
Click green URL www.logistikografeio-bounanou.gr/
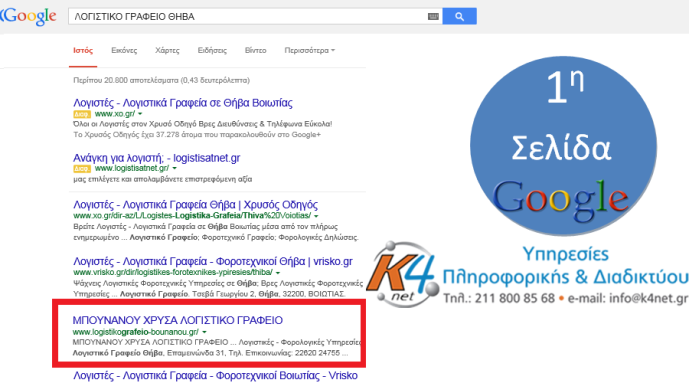point(135,332)
